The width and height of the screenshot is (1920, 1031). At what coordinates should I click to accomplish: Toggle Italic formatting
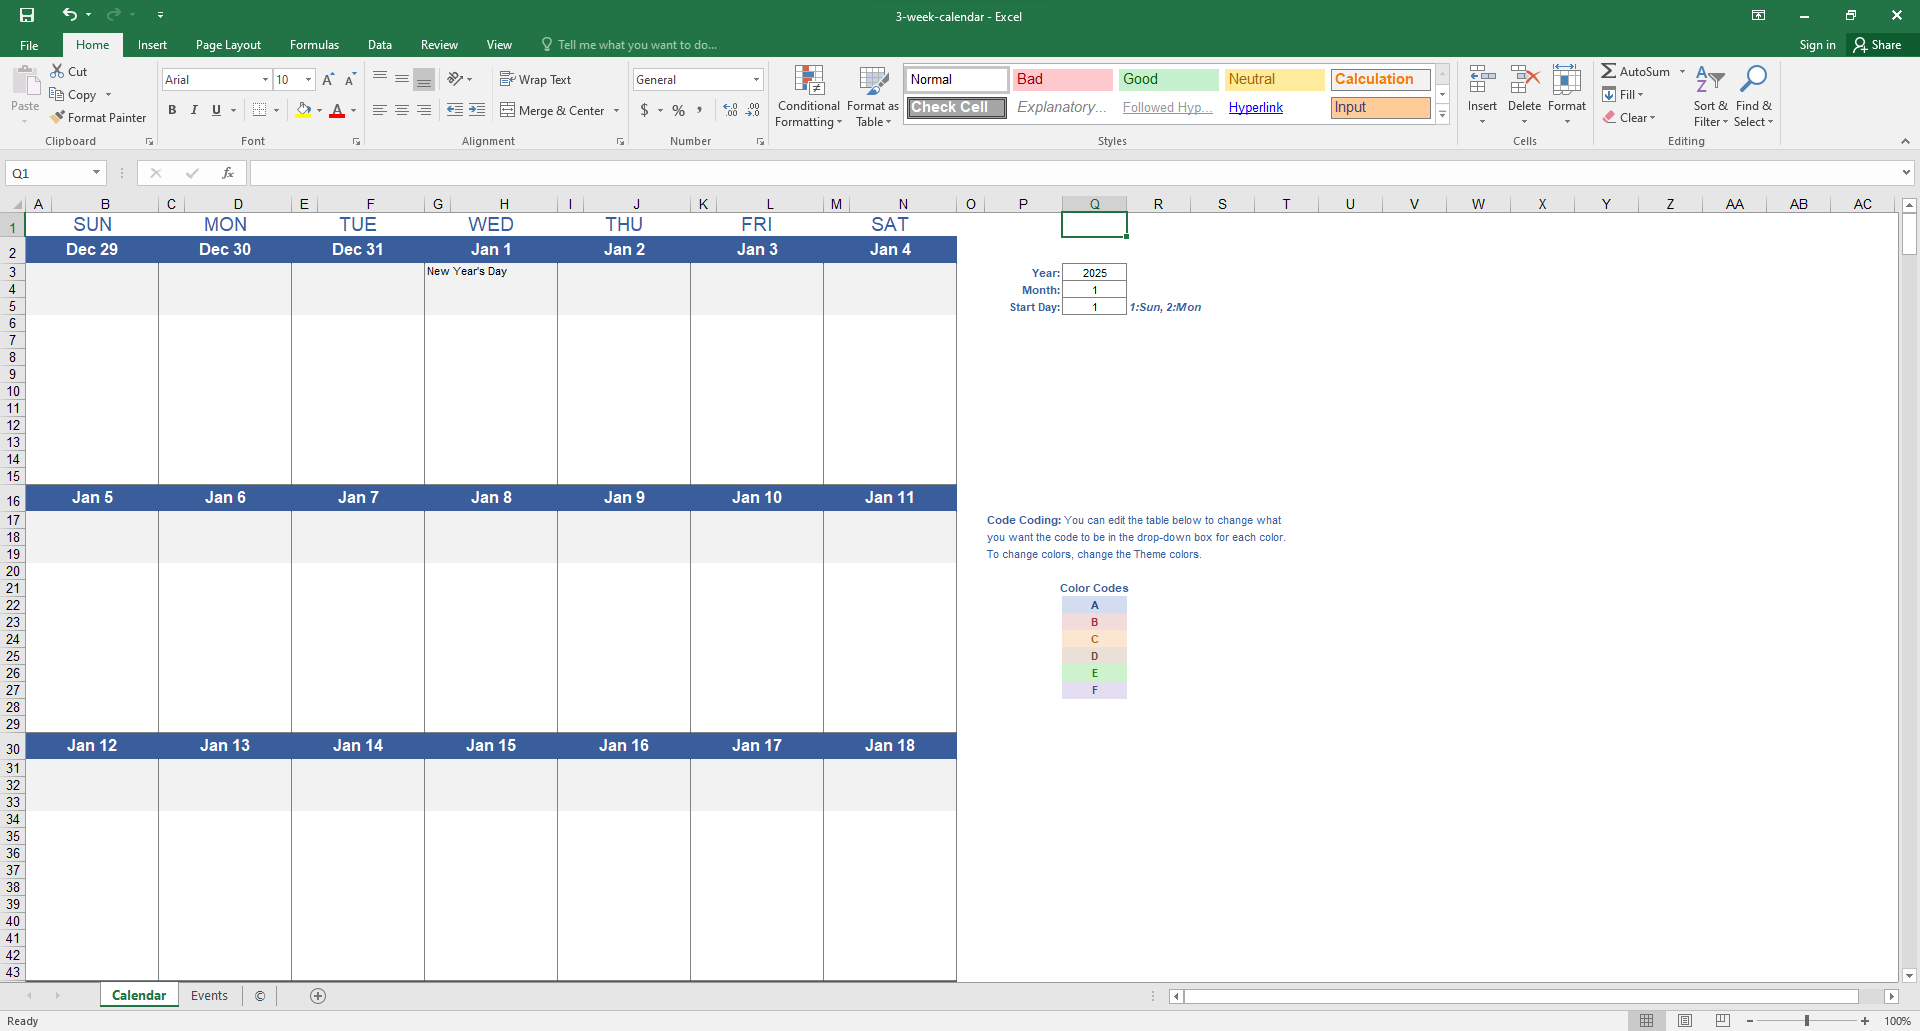(194, 110)
